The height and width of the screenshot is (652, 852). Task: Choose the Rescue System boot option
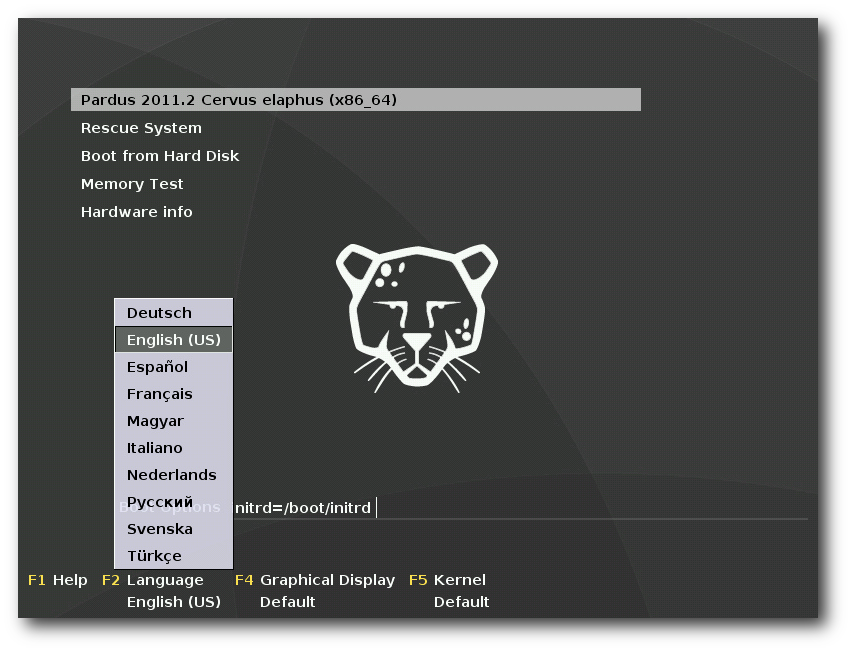(141, 128)
